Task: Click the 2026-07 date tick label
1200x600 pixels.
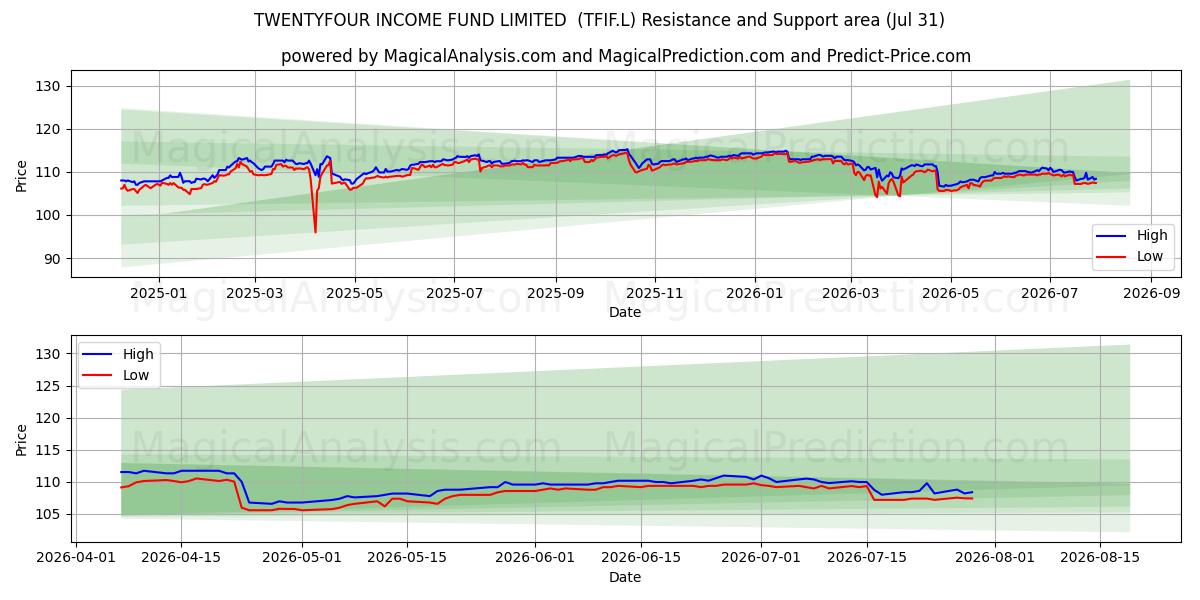Action: (x=1050, y=294)
